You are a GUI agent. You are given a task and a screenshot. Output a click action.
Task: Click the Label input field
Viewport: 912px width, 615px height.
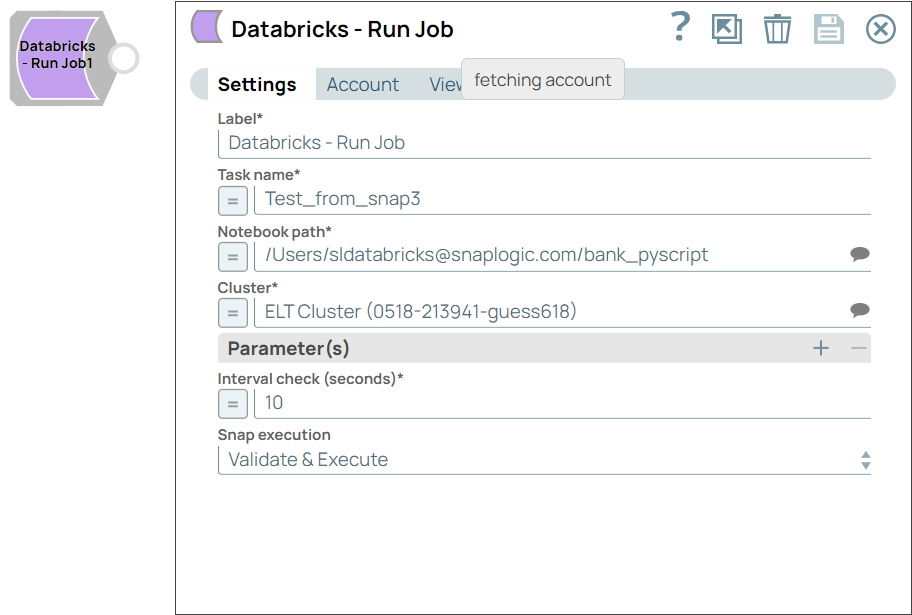coord(544,143)
